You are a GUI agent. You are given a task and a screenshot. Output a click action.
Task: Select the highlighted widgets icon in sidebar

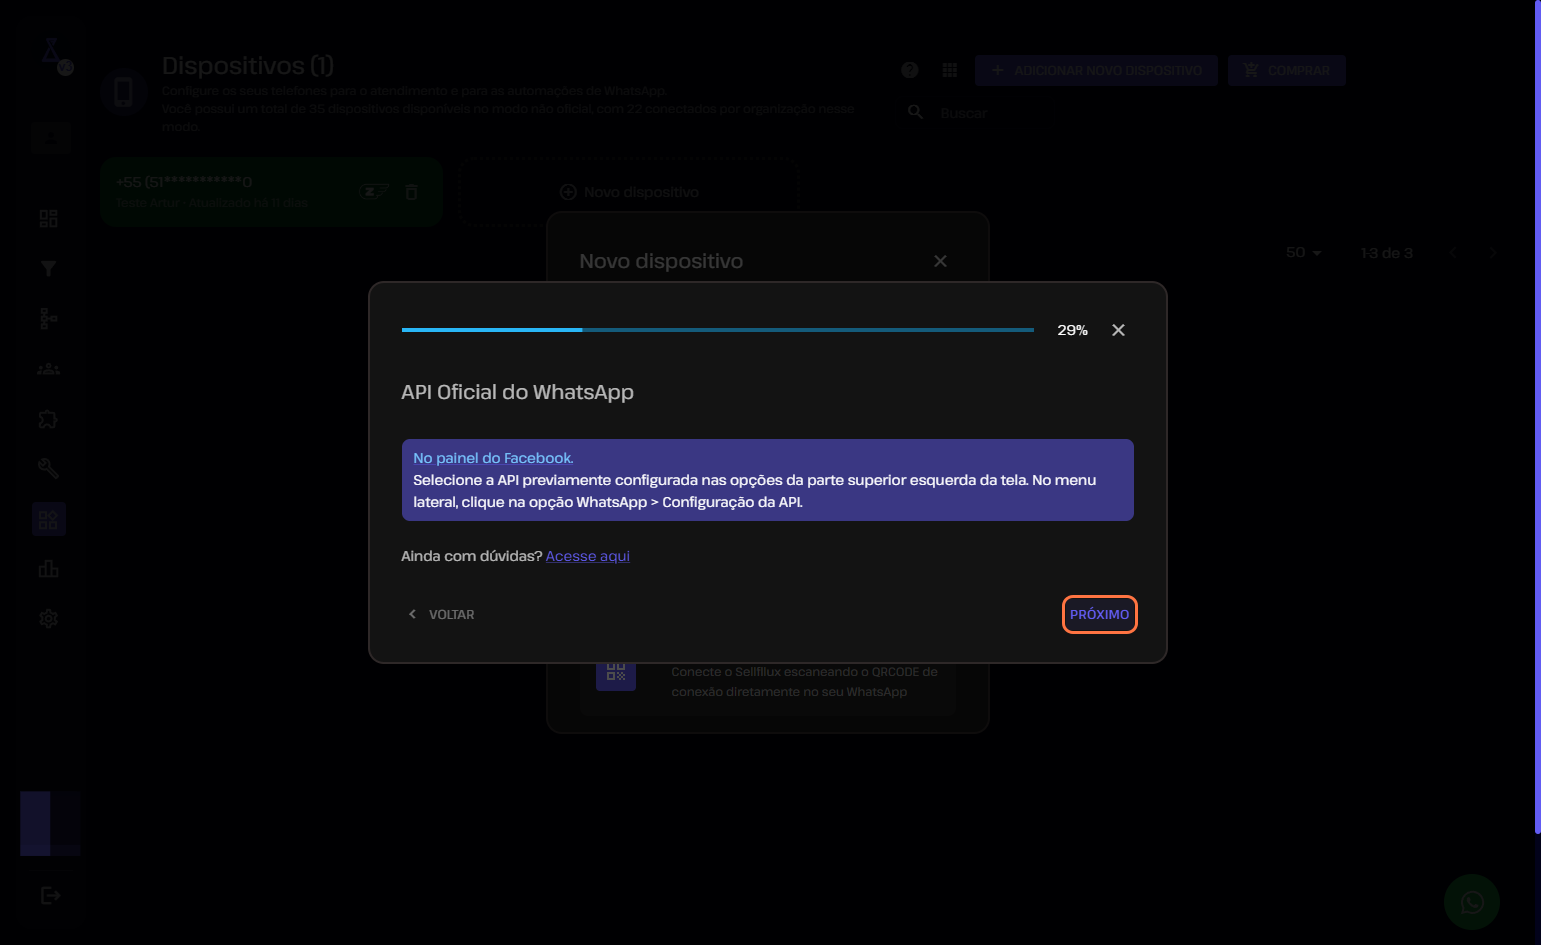click(x=48, y=519)
